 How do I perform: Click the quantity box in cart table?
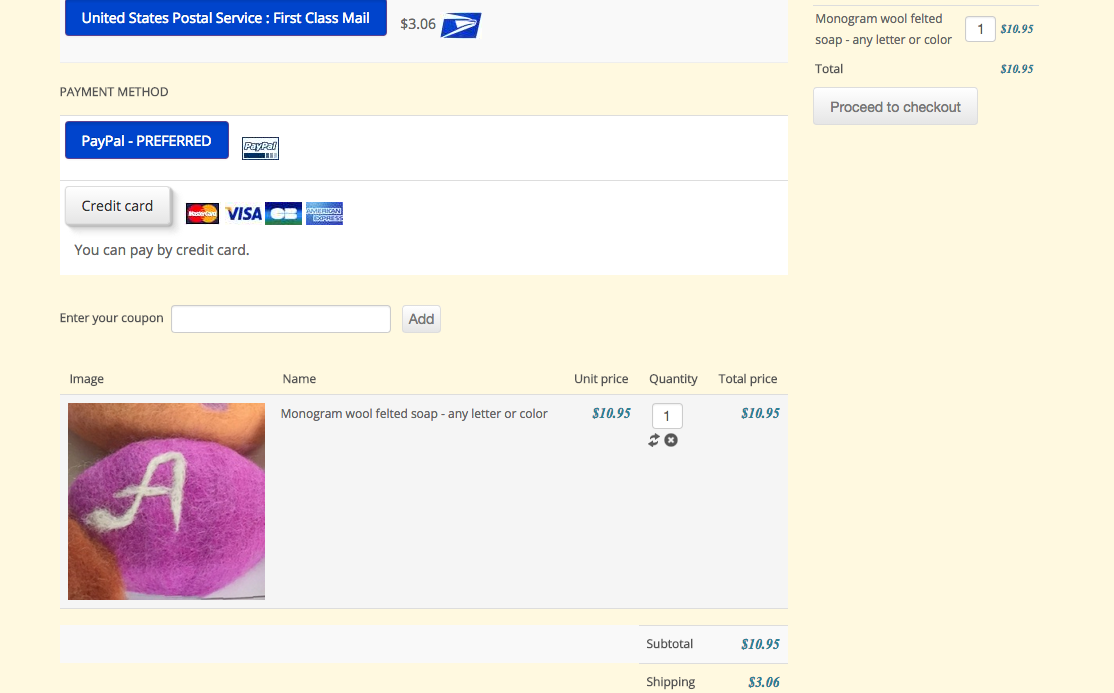667,416
